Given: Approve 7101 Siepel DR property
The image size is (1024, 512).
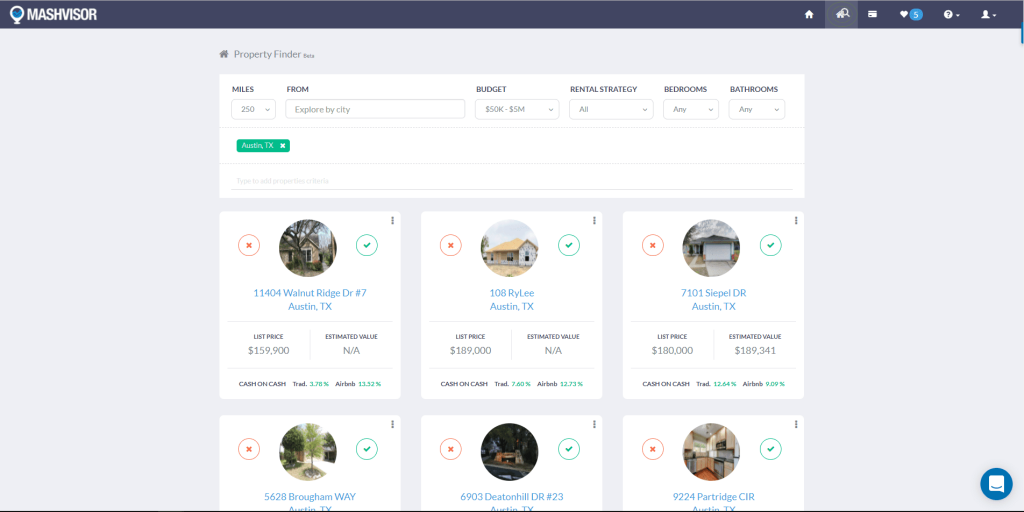Looking at the screenshot, I should 770,245.
